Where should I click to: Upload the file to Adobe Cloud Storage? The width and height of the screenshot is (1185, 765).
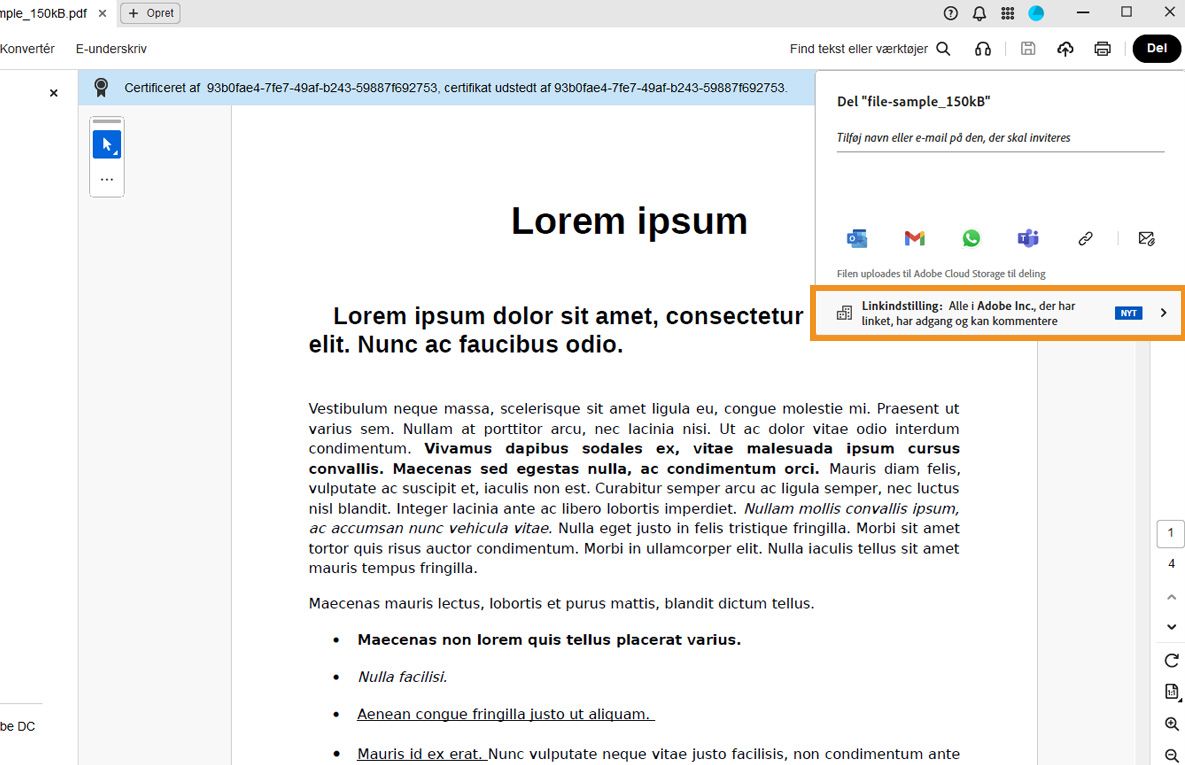click(x=1064, y=48)
